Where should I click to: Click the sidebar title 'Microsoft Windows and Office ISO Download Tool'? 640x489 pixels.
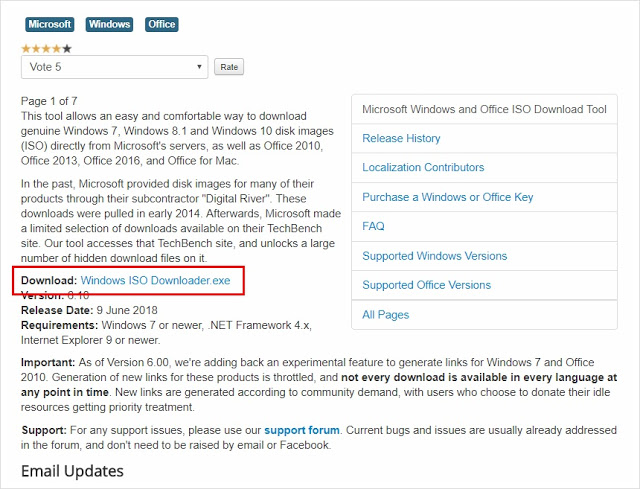click(484, 109)
